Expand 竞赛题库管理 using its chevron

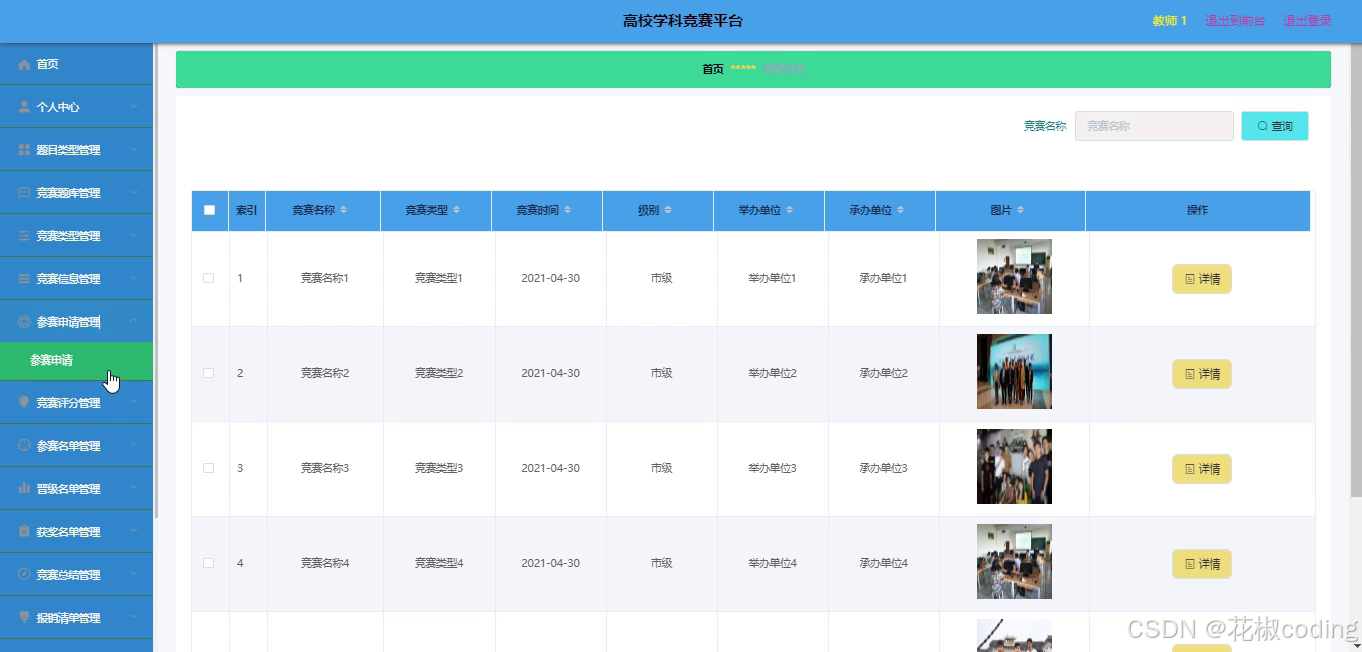click(x=134, y=193)
